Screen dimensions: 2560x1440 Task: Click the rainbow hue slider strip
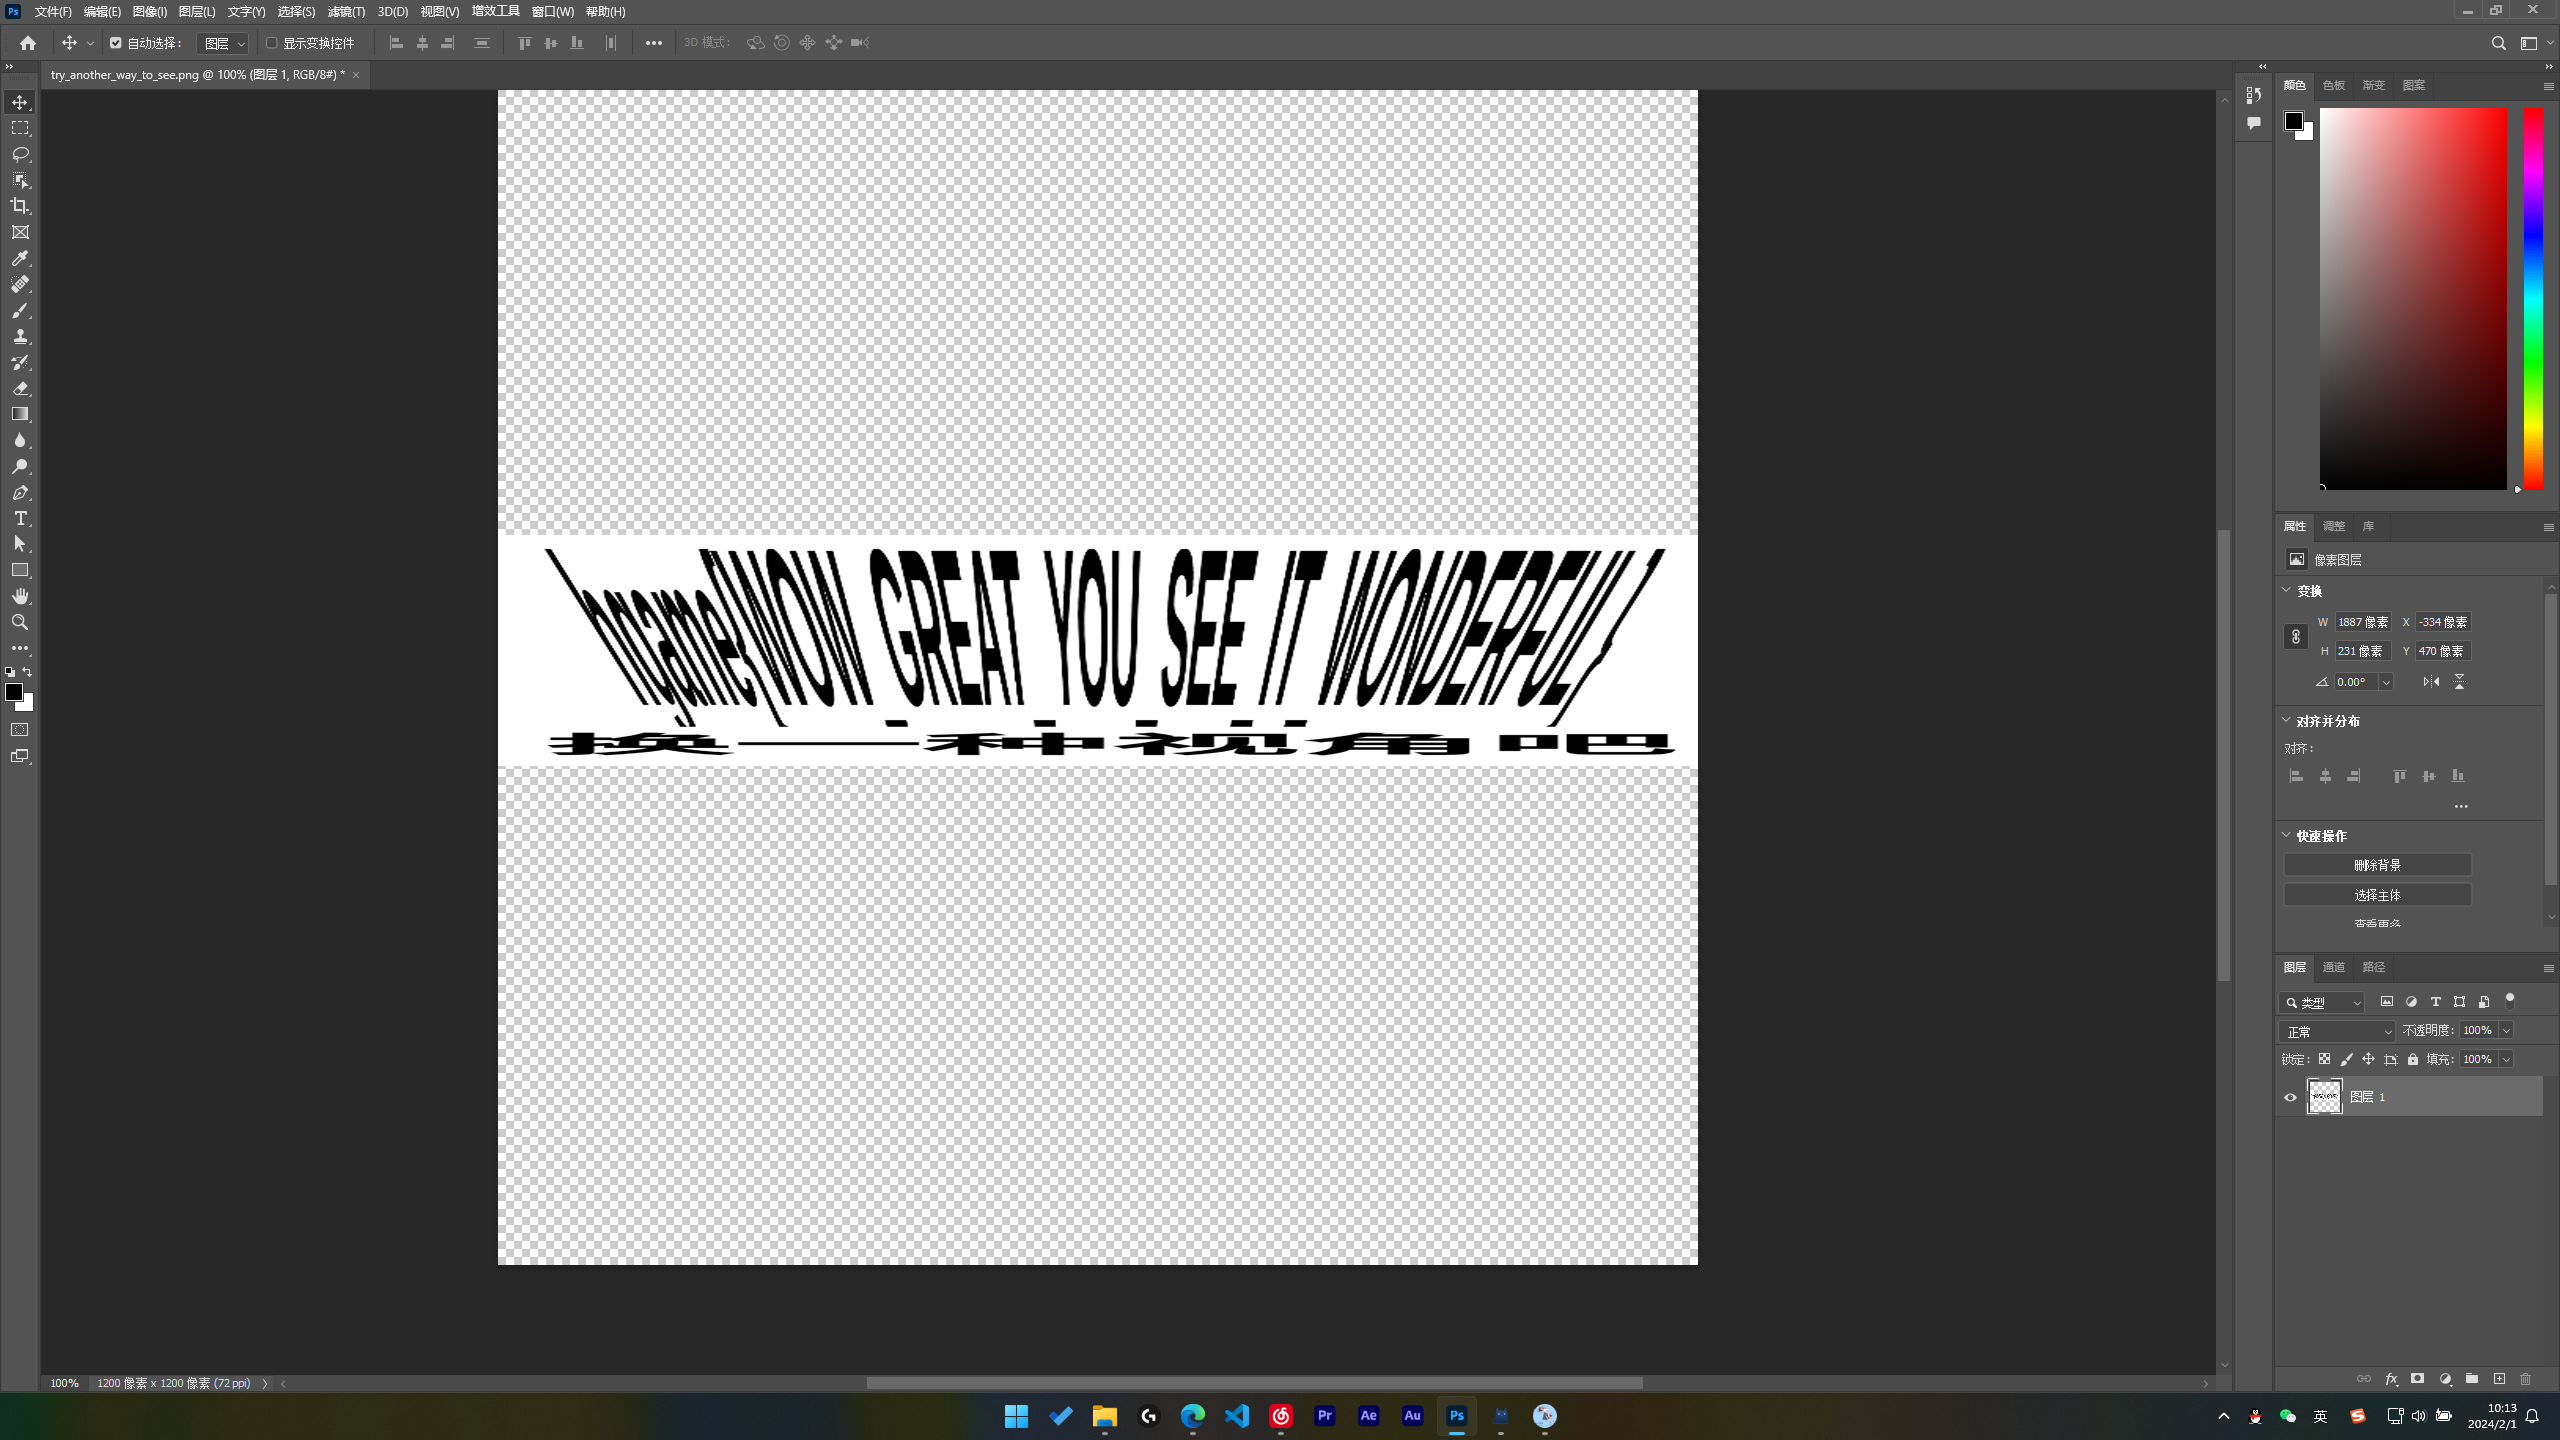pos(2533,298)
